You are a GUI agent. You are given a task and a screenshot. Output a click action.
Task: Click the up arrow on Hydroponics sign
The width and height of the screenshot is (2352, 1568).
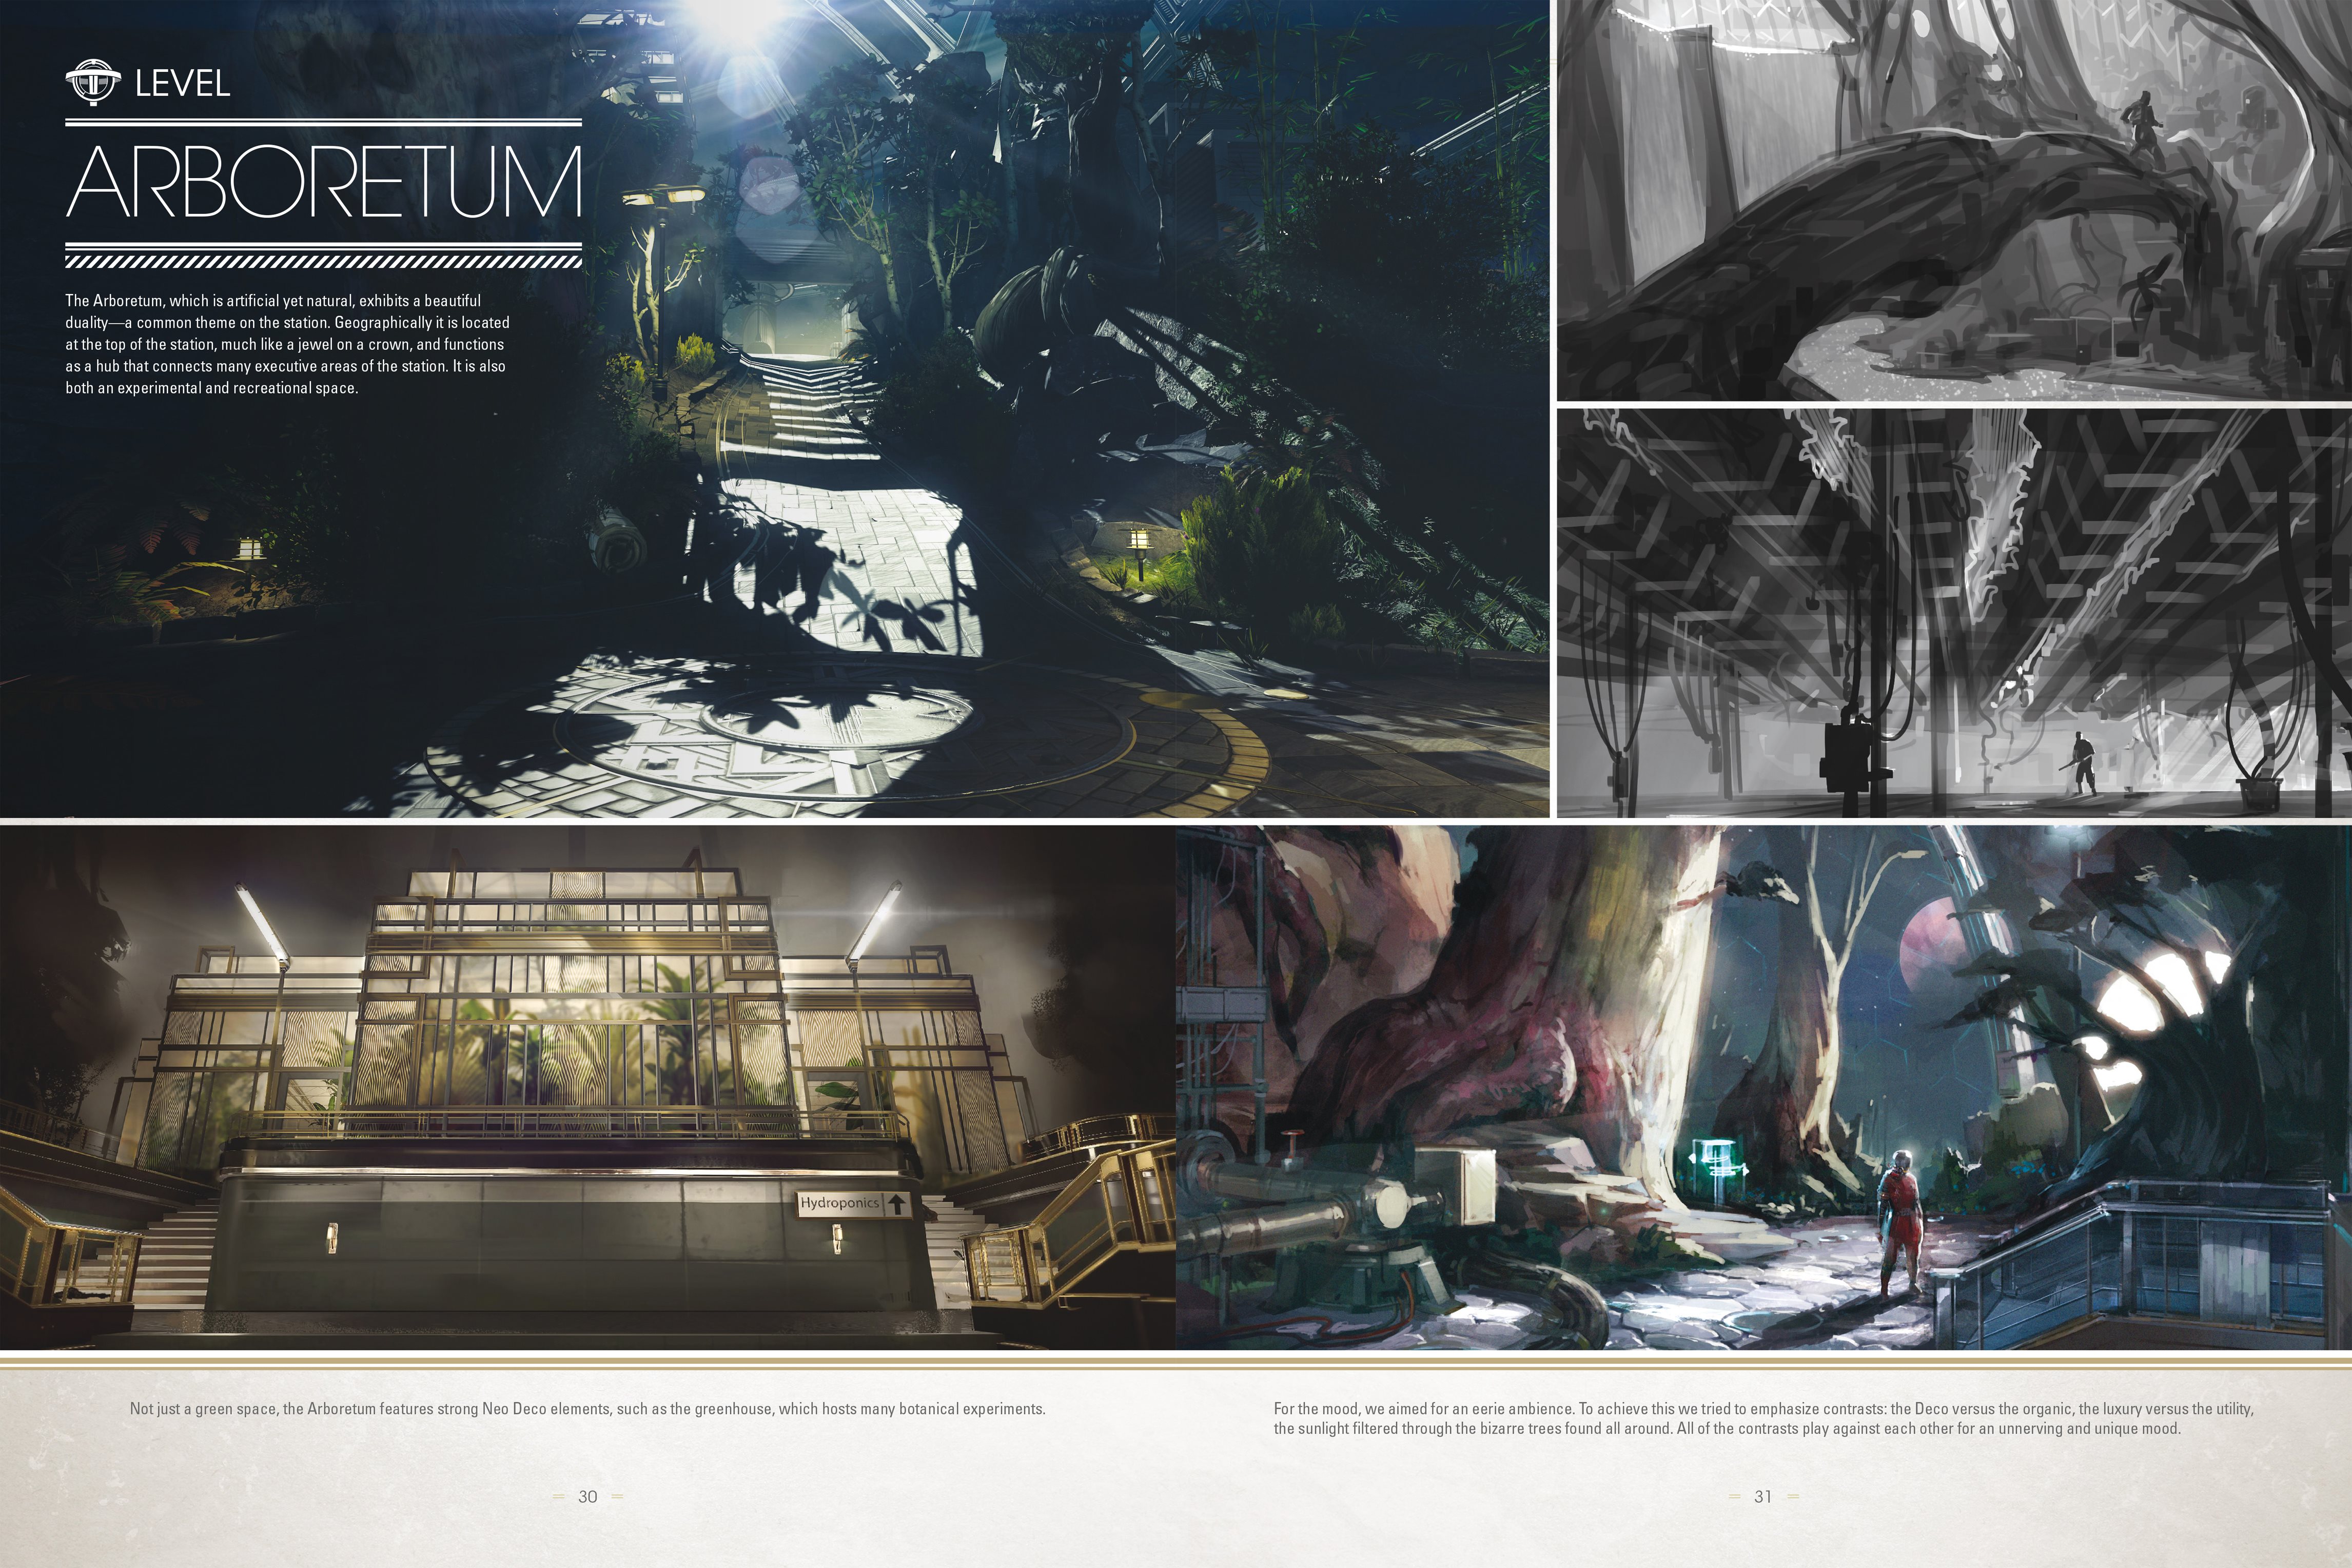point(897,1204)
